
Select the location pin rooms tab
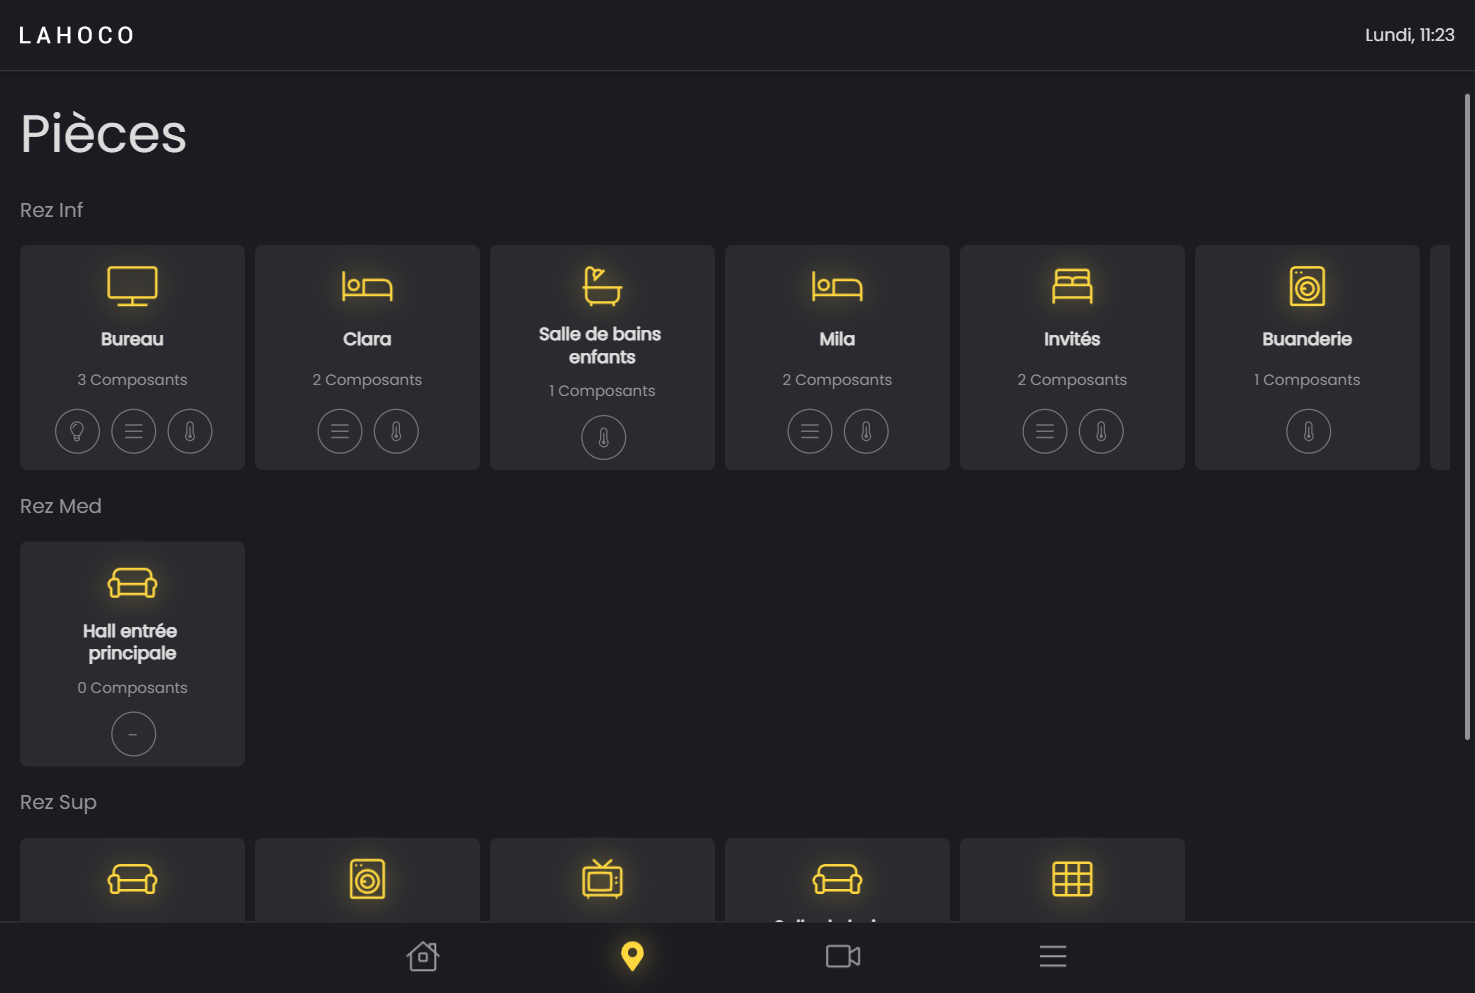pyautogui.click(x=632, y=957)
